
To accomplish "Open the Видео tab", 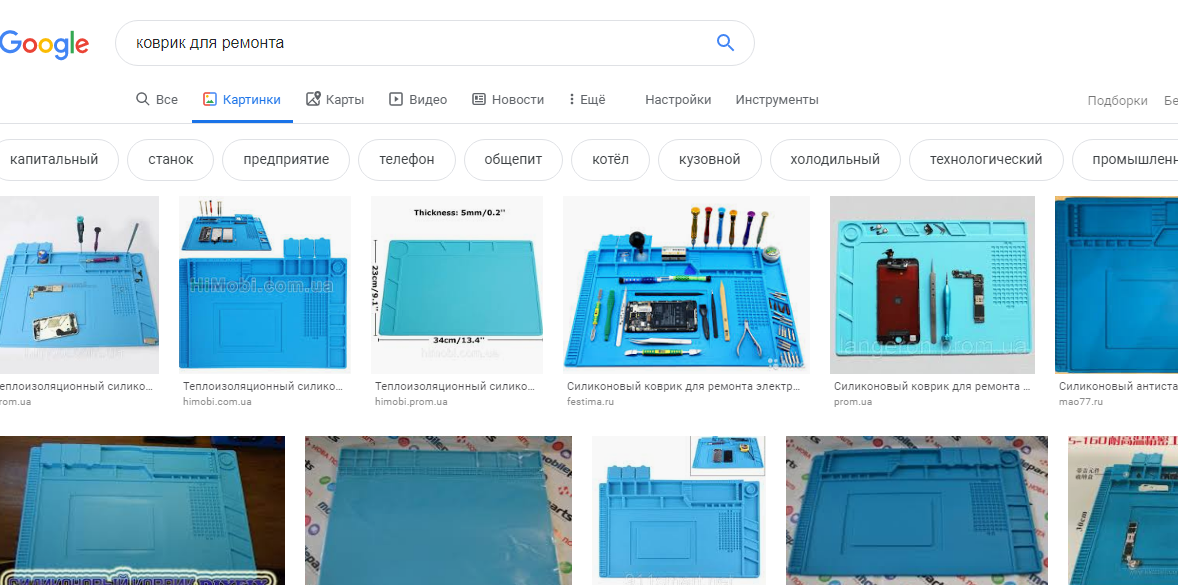I will [418, 100].
